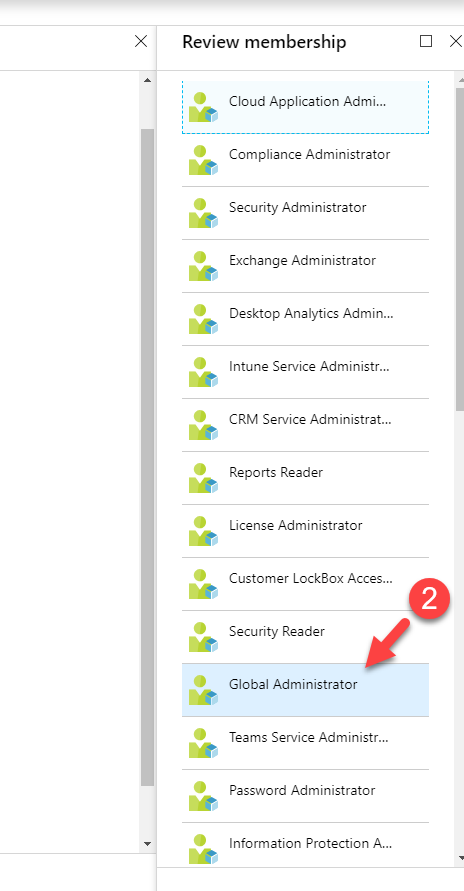Click the left panel scrollbar up arrow
464x891 pixels.
click(x=147, y=80)
